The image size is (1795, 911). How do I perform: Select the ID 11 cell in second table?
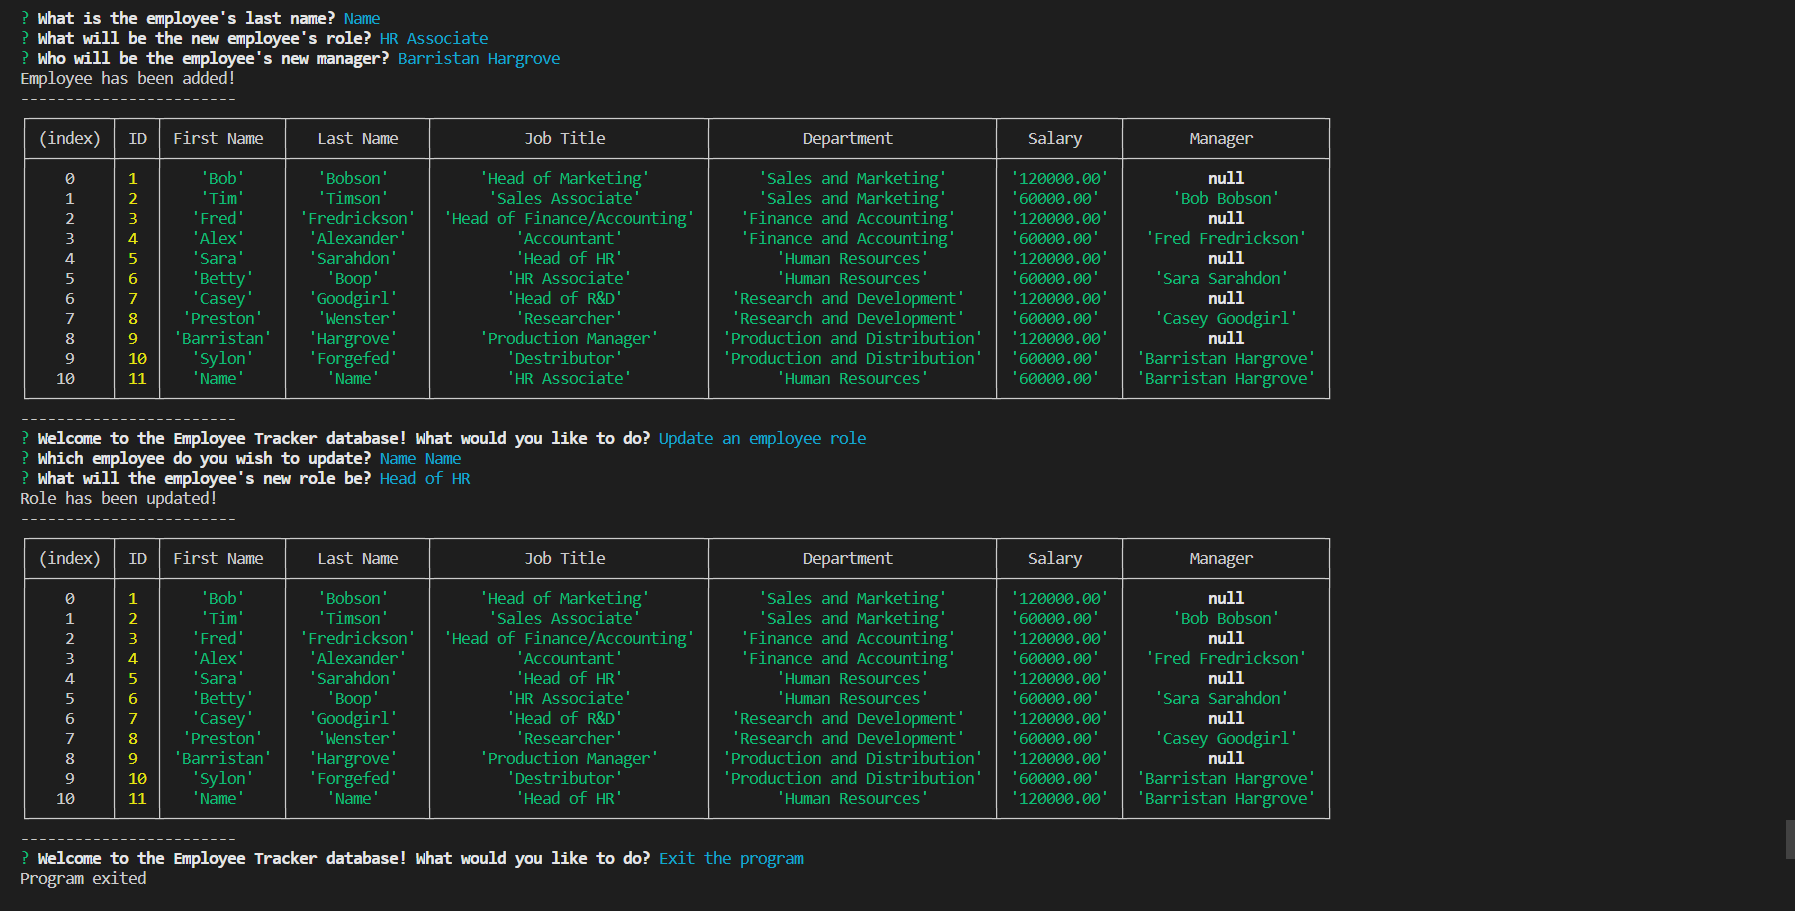[x=137, y=798]
